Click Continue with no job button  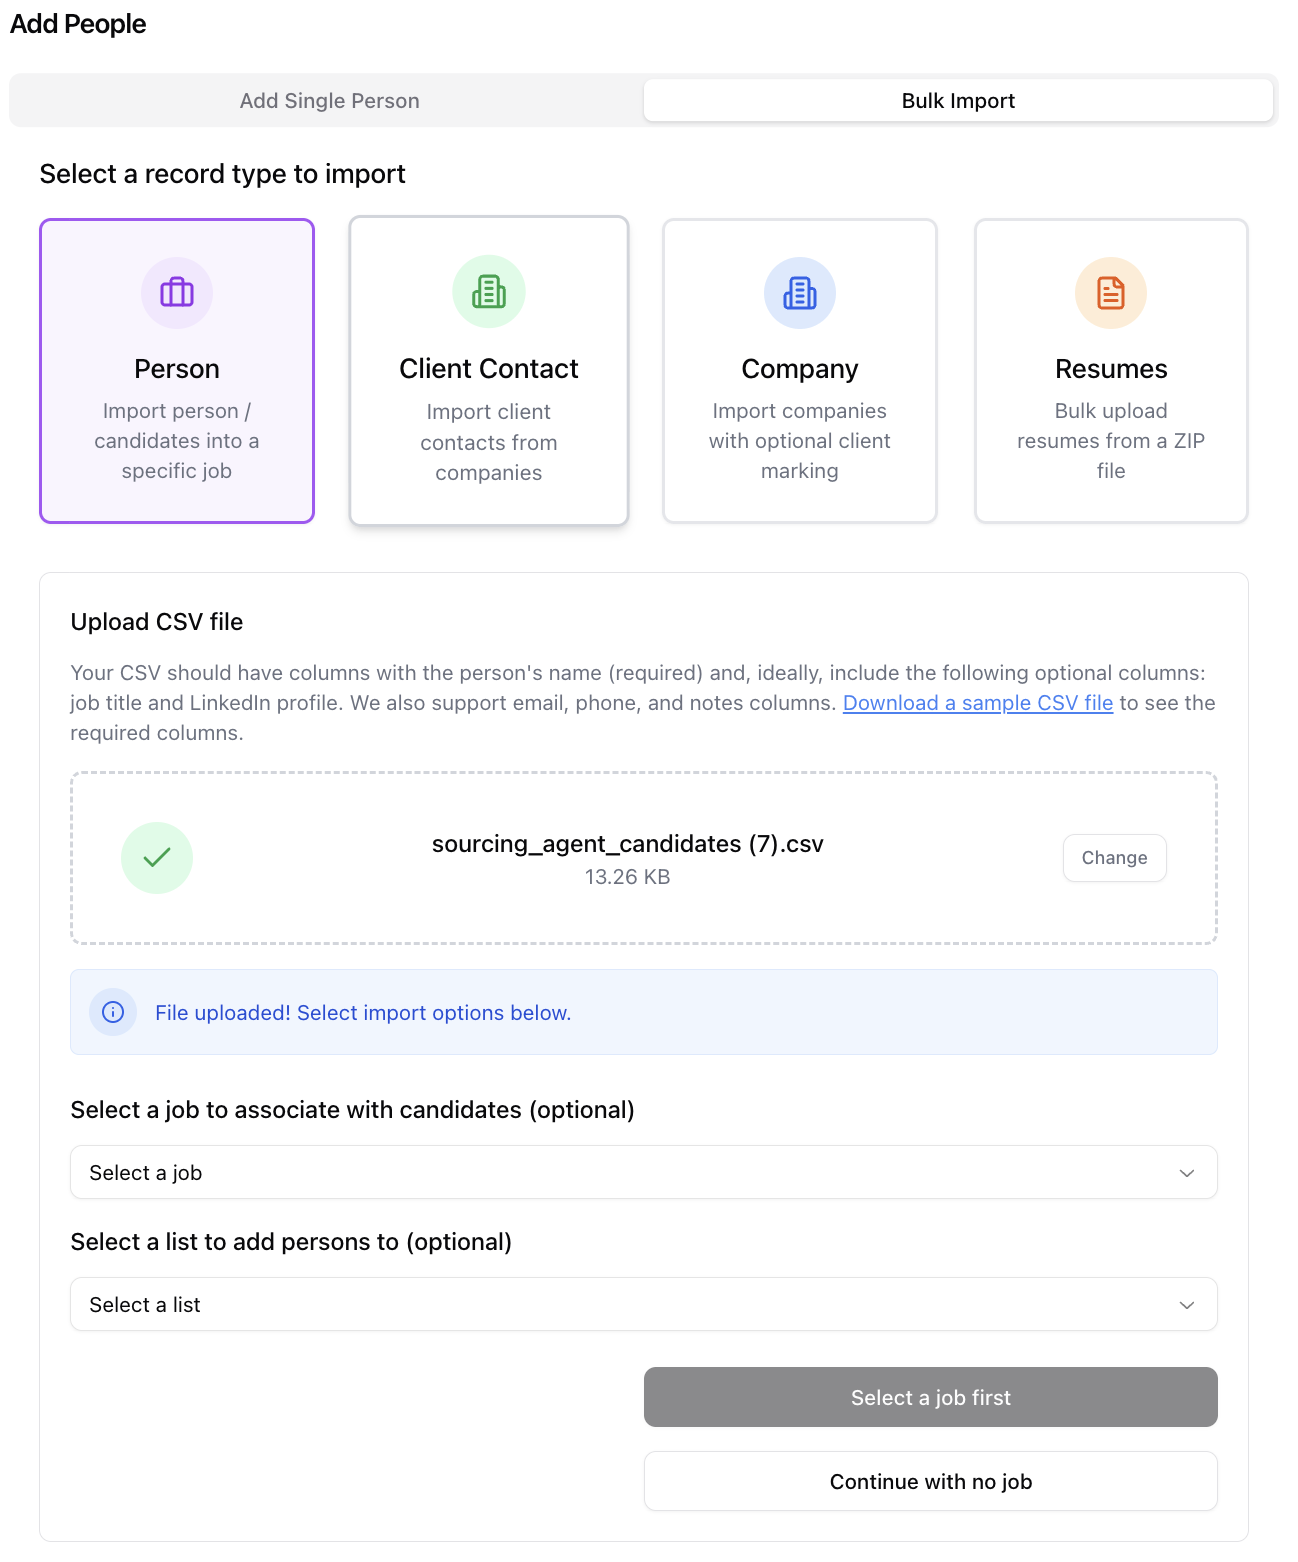[x=931, y=1481]
